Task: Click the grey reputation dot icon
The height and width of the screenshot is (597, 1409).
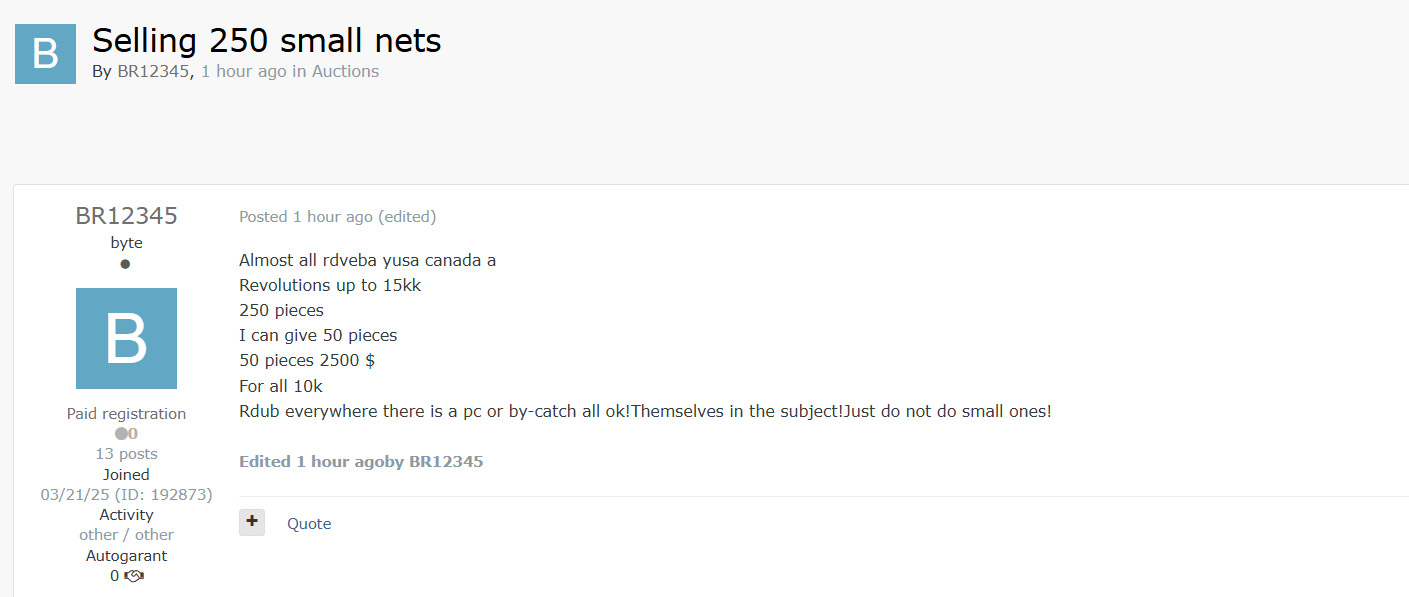Action: (121, 434)
